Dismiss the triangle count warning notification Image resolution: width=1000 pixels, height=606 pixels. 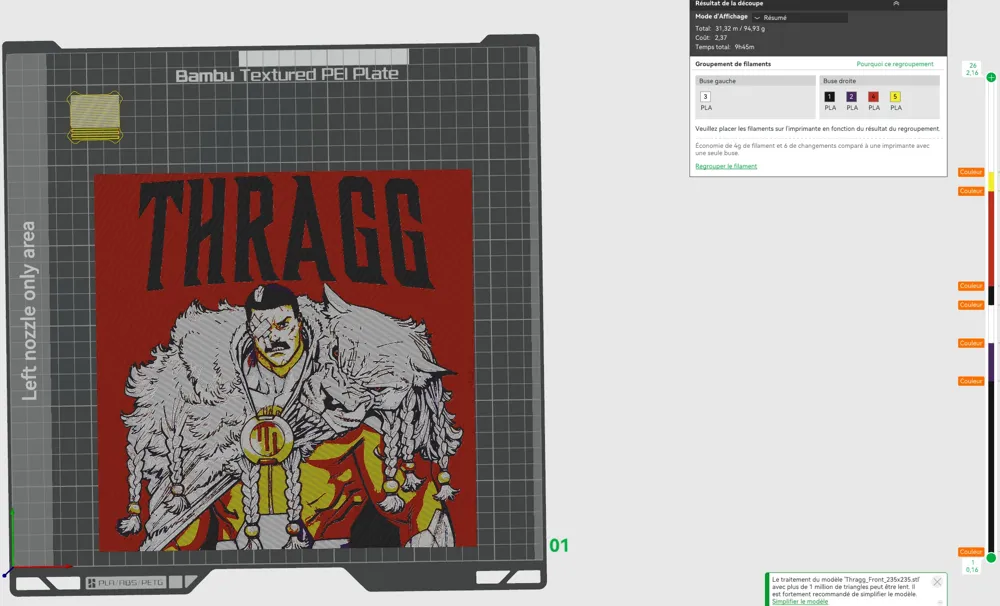click(x=937, y=582)
